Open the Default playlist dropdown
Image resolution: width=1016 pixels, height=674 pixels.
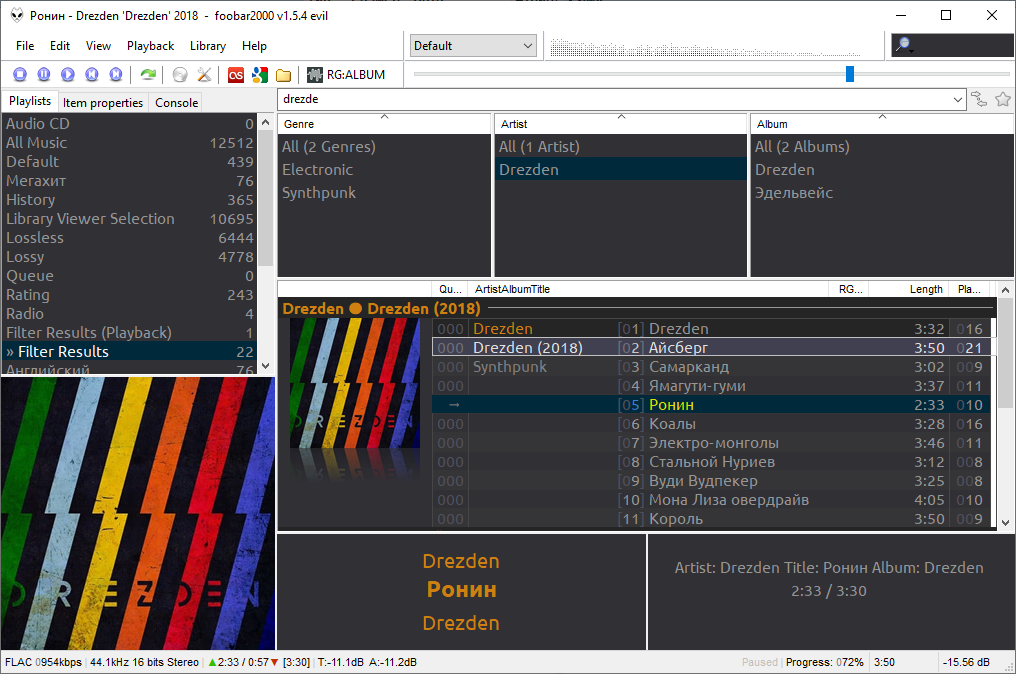click(474, 46)
